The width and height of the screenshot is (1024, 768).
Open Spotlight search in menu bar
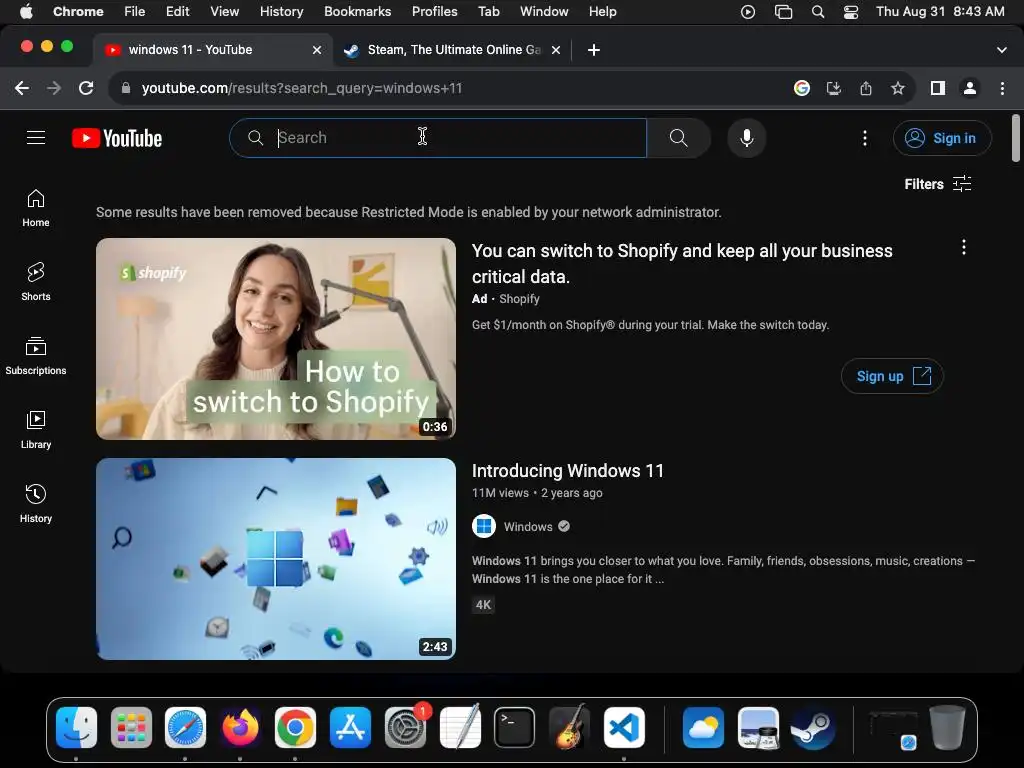coord(817,12)
